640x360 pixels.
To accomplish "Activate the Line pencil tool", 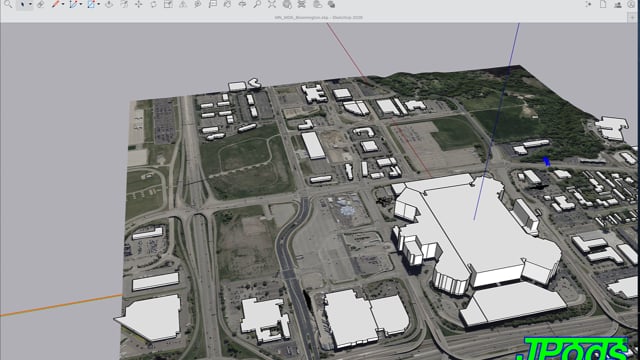I will coord(56,4).
